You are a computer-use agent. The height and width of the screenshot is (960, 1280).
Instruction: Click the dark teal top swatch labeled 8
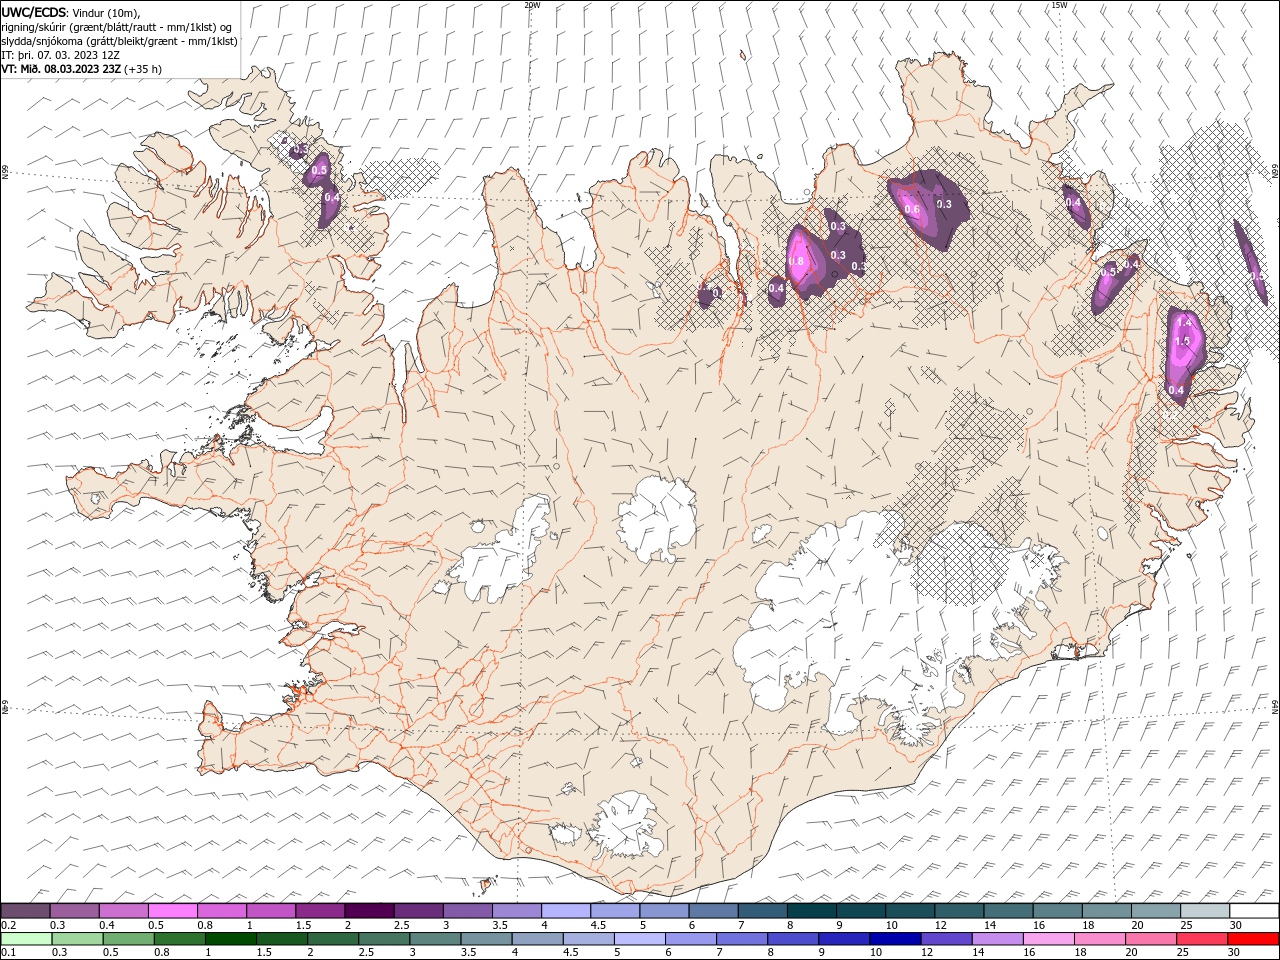pos(811,910)
